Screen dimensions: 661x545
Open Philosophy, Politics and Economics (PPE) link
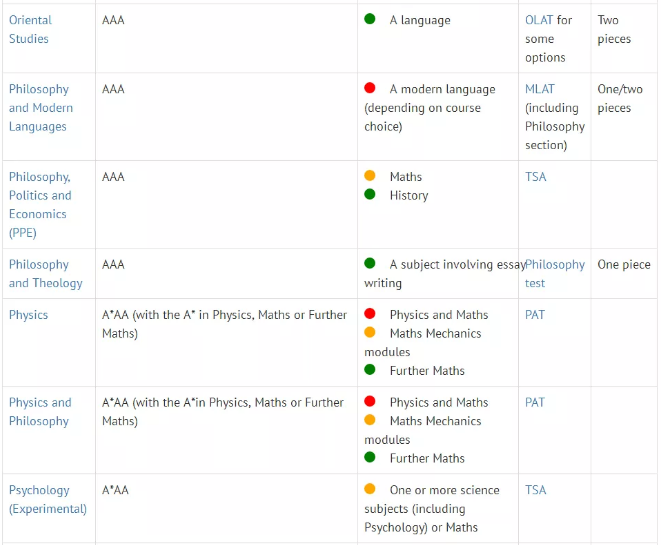point(40,204)
